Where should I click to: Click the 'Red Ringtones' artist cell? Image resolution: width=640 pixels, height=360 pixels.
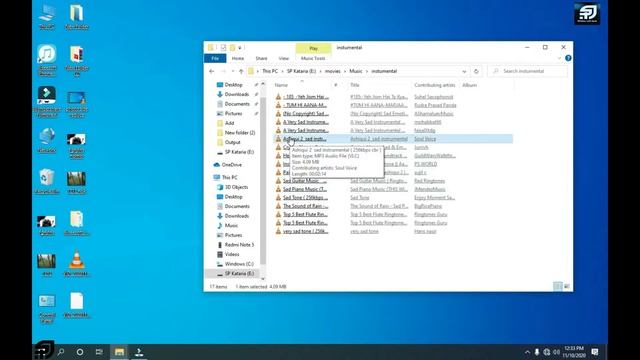coord(429,181)
